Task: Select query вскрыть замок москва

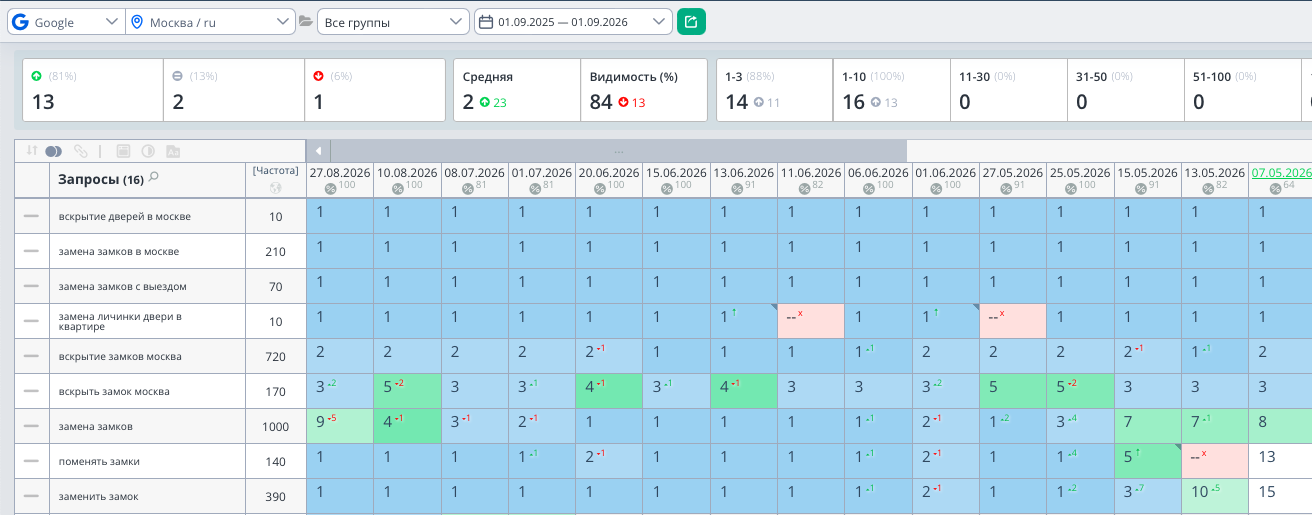Action: 114,391
